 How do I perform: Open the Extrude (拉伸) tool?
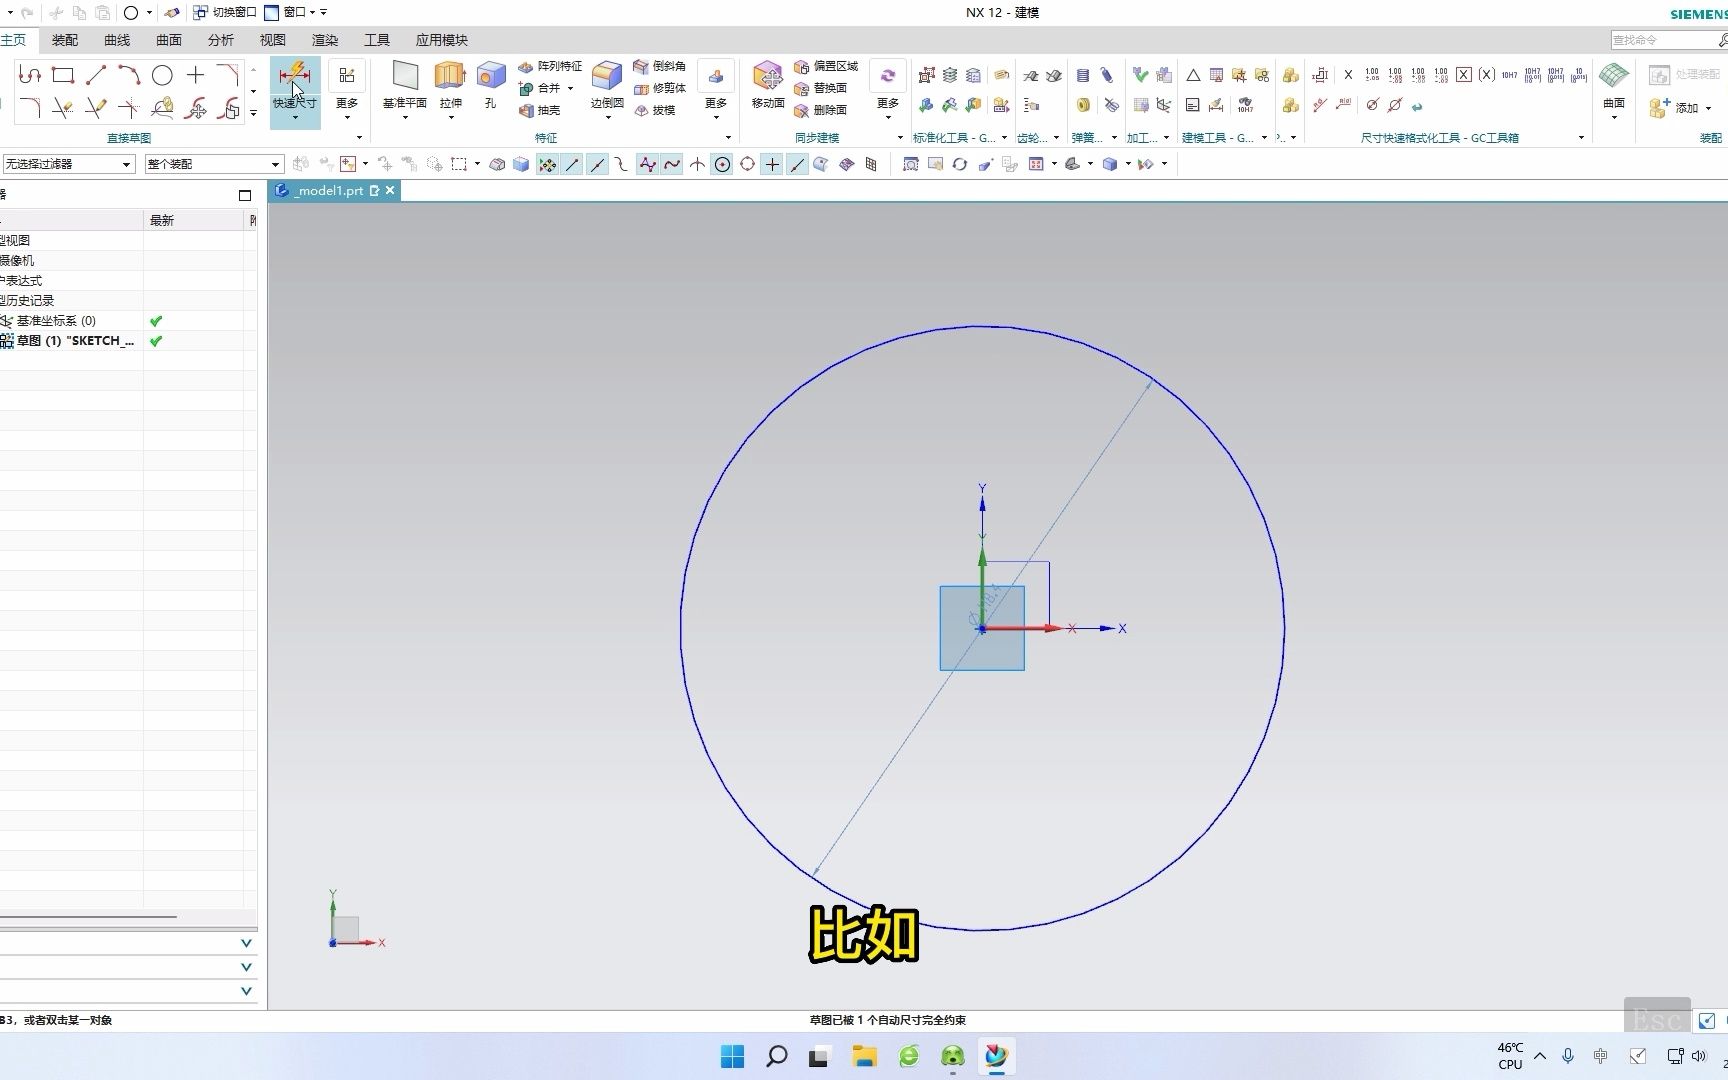coord(450,77)
